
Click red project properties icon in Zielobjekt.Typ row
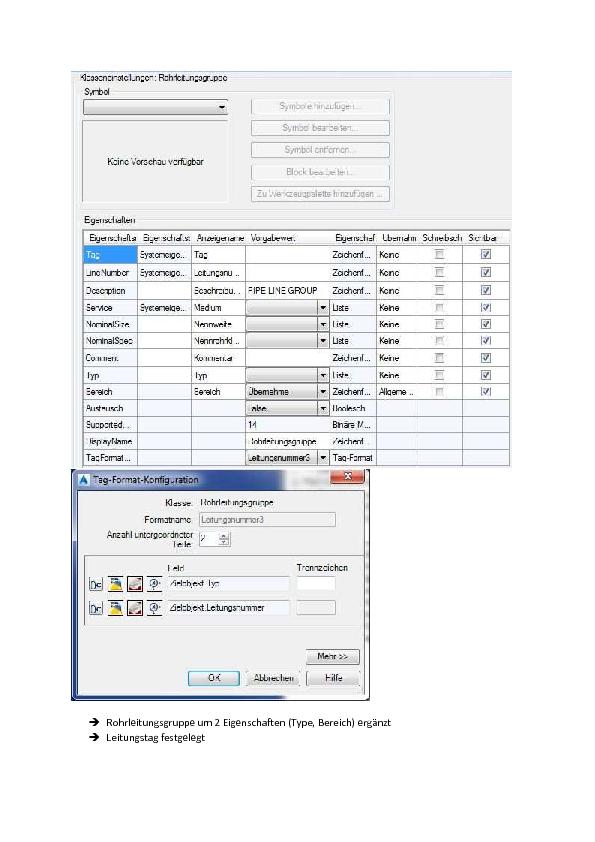(135, 584)
